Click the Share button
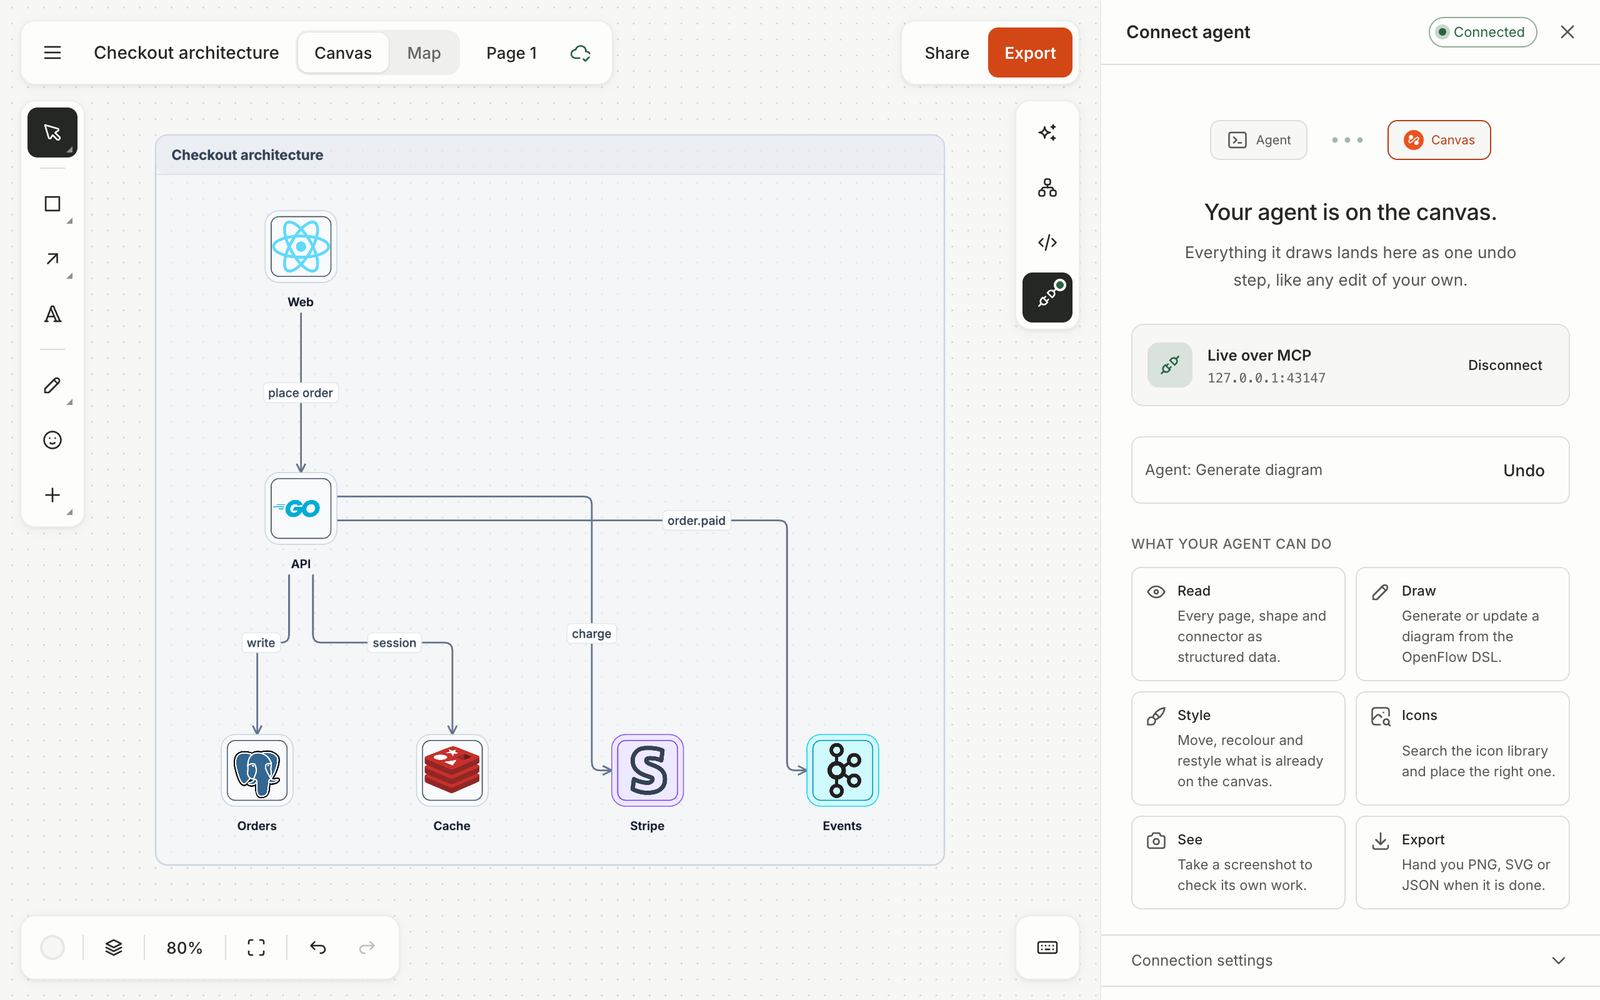The height and width of the screenshot is (1000, 1600). 946,53
